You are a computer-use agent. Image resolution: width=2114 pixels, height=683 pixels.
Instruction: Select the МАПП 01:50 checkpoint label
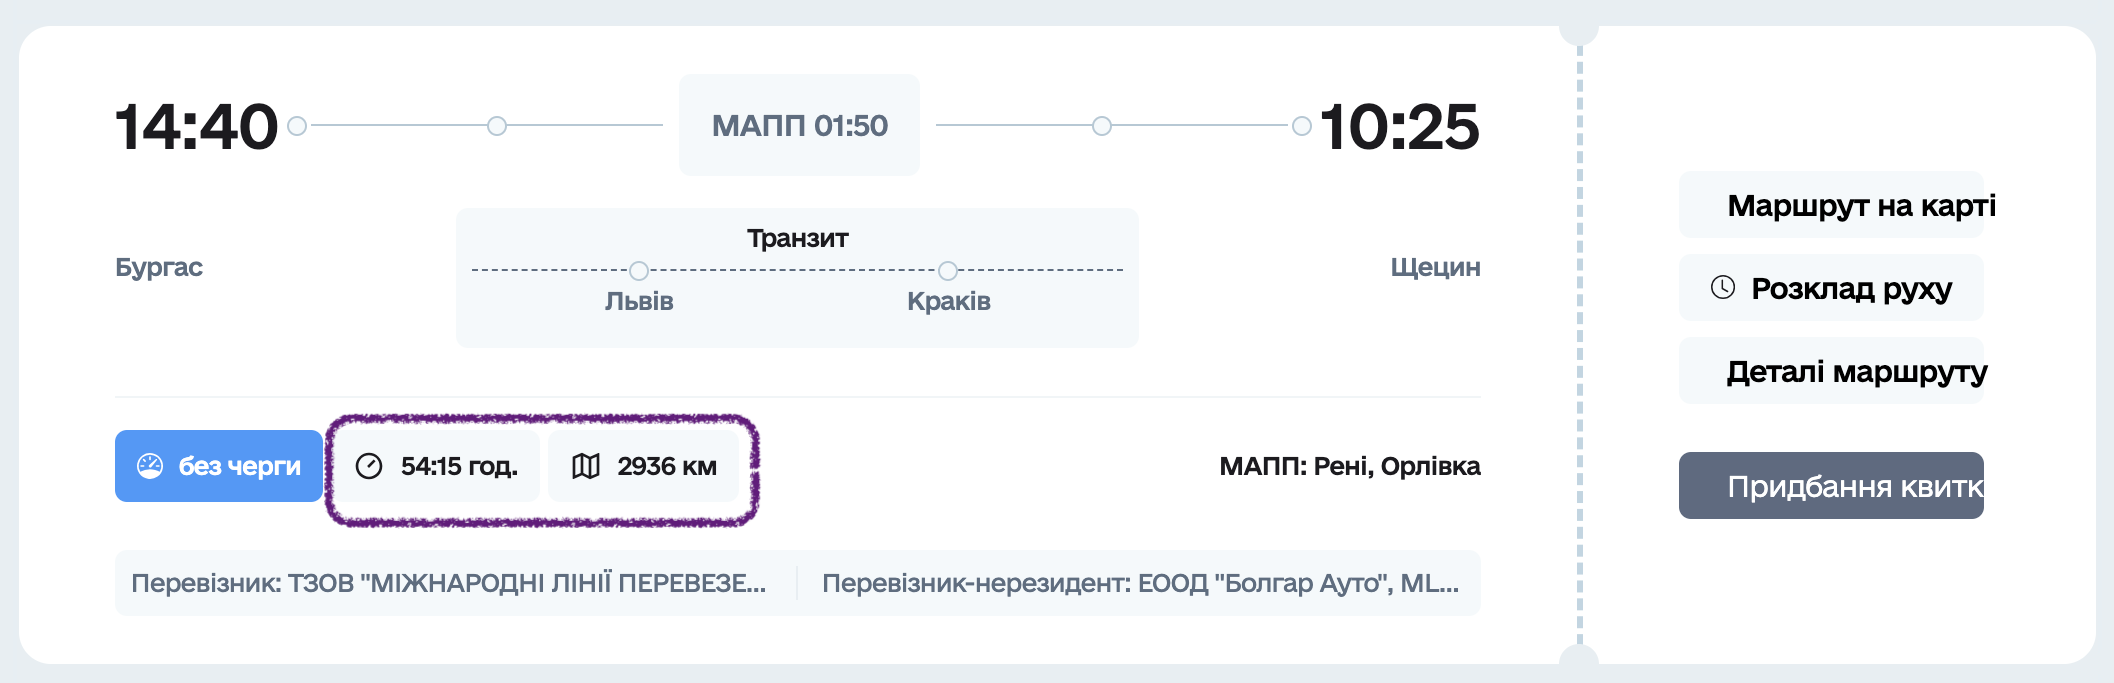click(x=799, y=126)
